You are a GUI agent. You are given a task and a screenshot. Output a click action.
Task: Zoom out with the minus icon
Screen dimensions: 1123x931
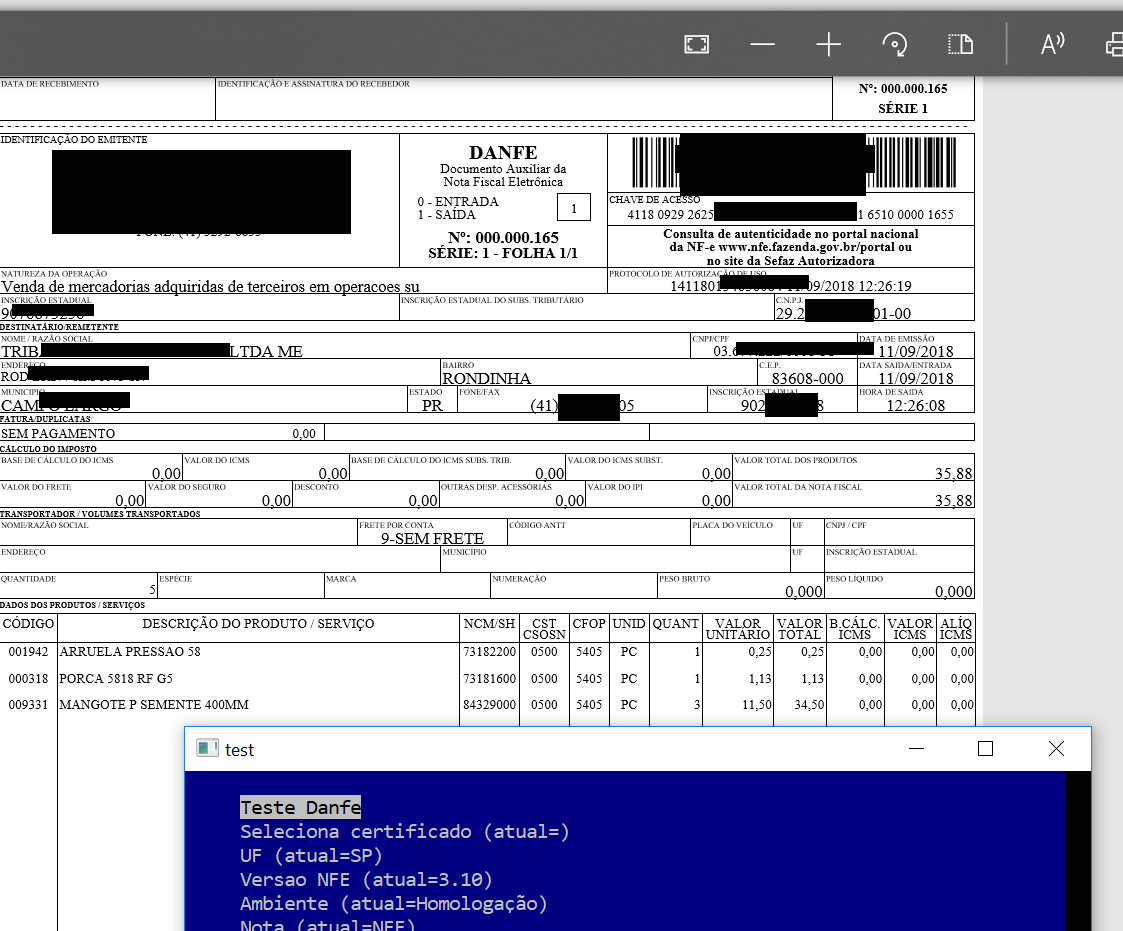coord(763,44)
